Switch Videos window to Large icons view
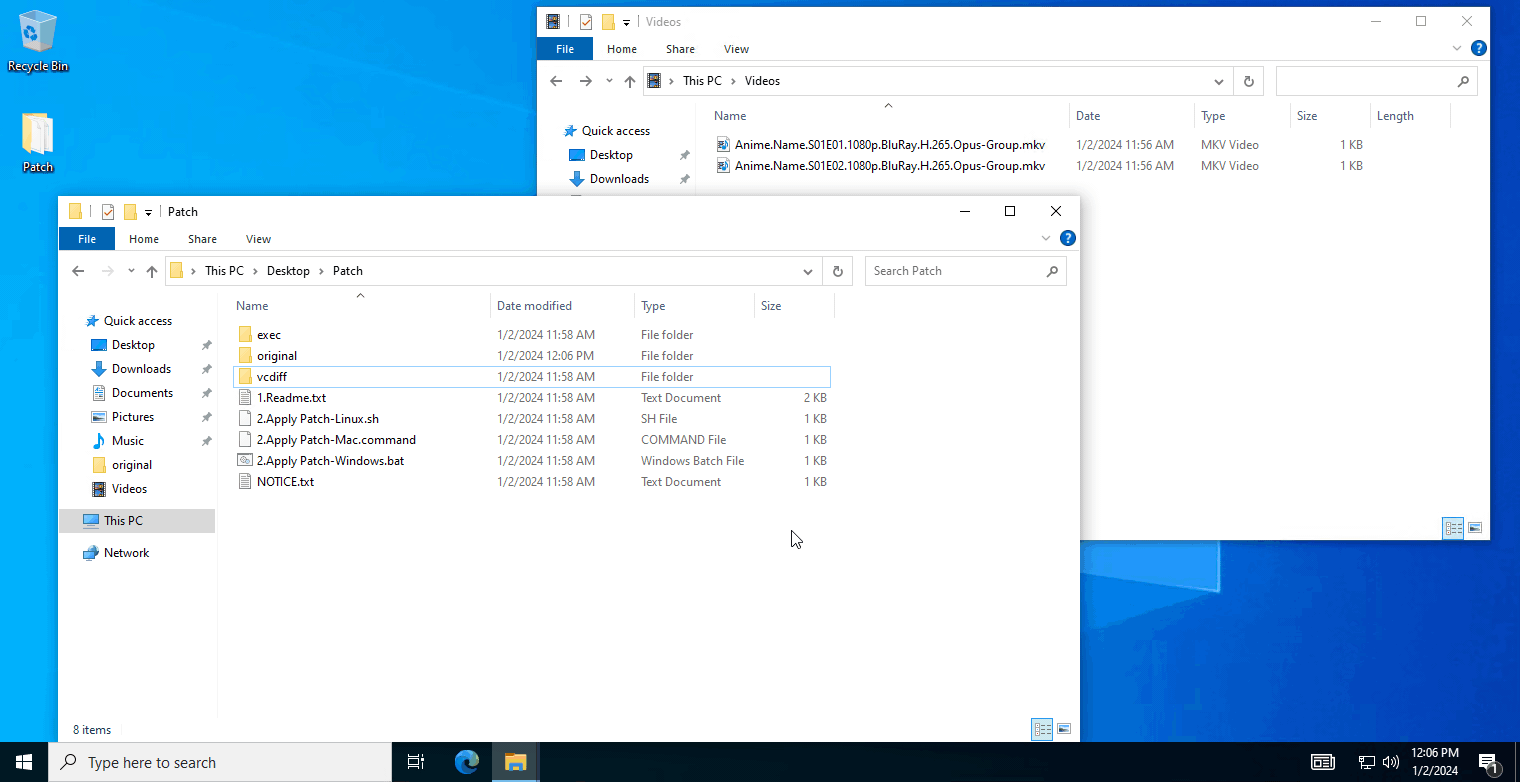1520x782 pixels. 1475,528
